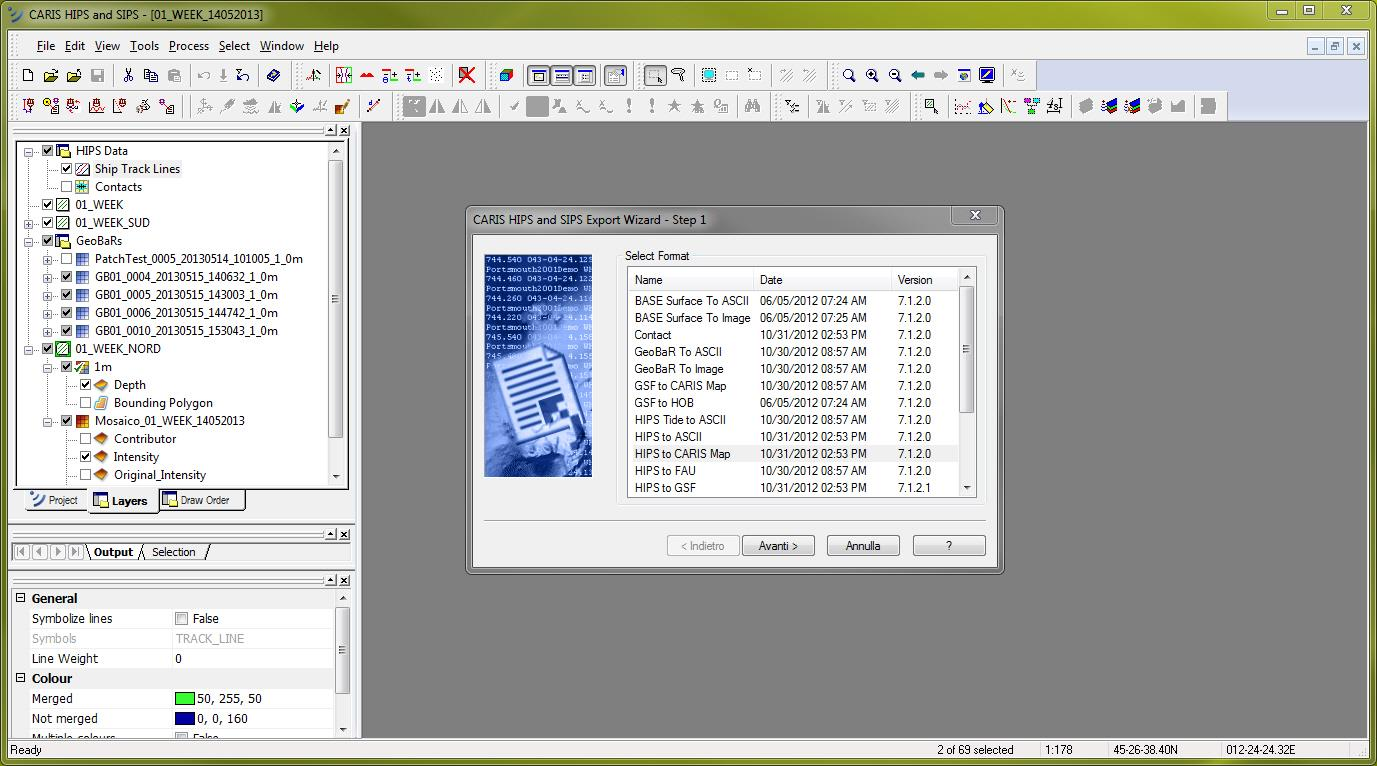The image size is (1377, 766).
Task: Enable the PatchTest_0005 GeoBaR checkbox
Action: click(x=67, y=259)
